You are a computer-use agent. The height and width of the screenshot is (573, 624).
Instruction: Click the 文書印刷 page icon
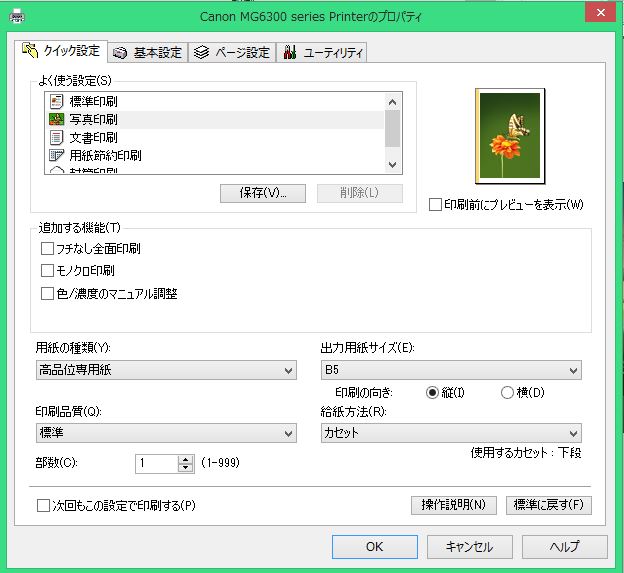tap(57, 138)
